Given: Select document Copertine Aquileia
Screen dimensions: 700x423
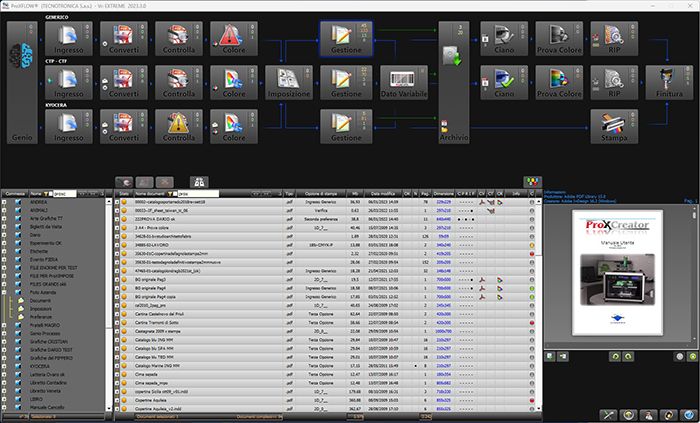Looking at the screenshot, I should tap(150, 400).
